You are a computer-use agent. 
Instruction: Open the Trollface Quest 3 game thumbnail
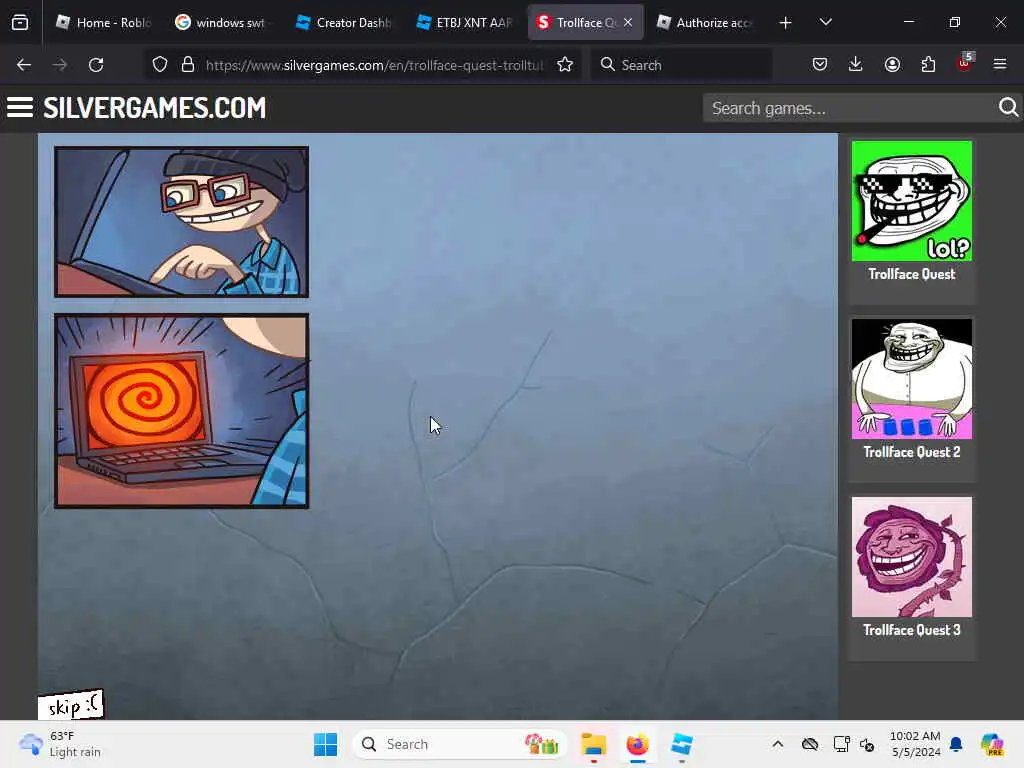(x=912, y=557)
